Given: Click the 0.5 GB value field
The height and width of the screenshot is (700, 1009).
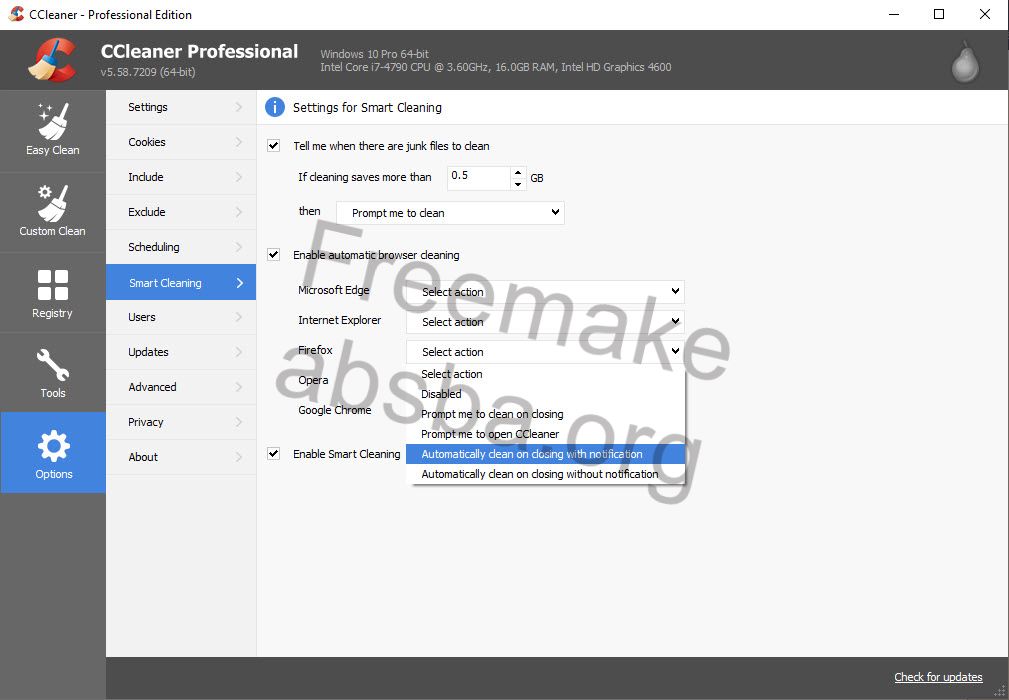Looking at the screenshot, I should point(479,178).
